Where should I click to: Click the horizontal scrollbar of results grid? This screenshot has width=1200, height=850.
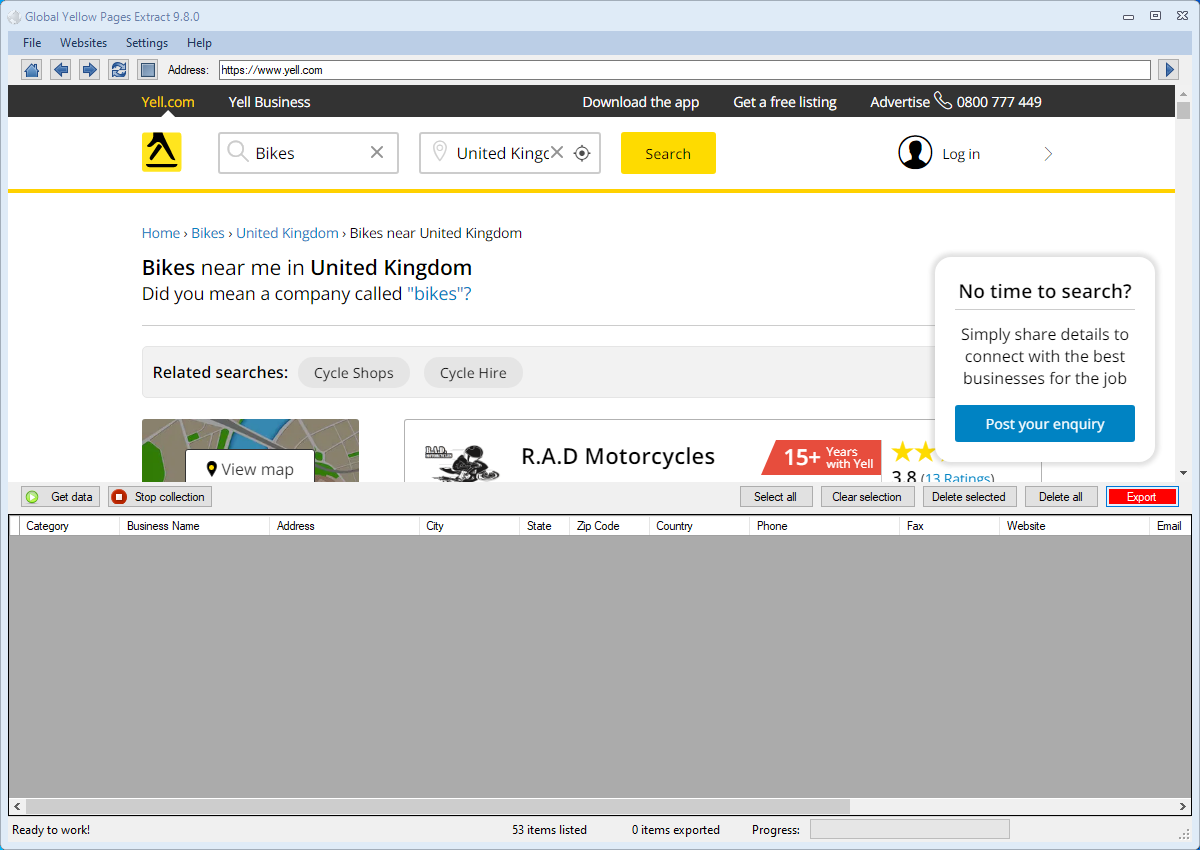(438, 806)
